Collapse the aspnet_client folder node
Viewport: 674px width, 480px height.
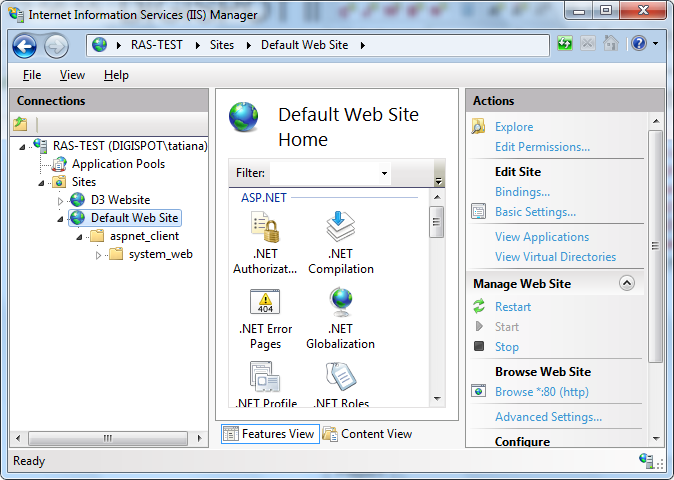(79, 238)
